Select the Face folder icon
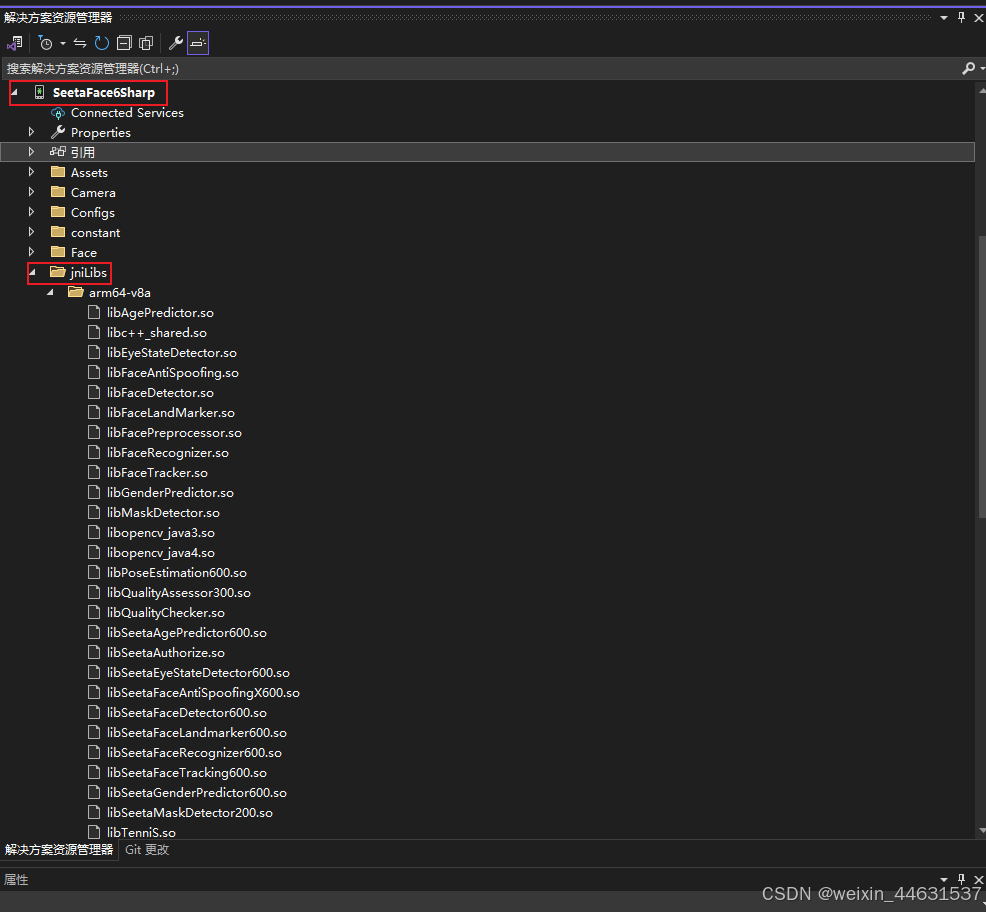 click(x=58, y=252)
